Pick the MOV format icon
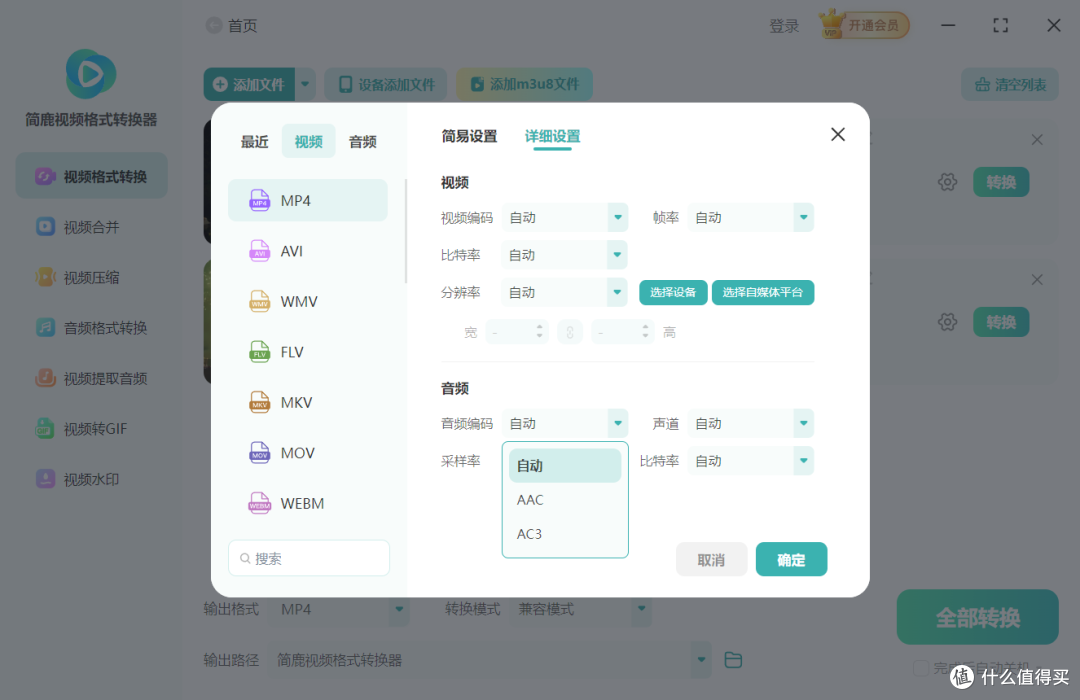 click(260, 453)
